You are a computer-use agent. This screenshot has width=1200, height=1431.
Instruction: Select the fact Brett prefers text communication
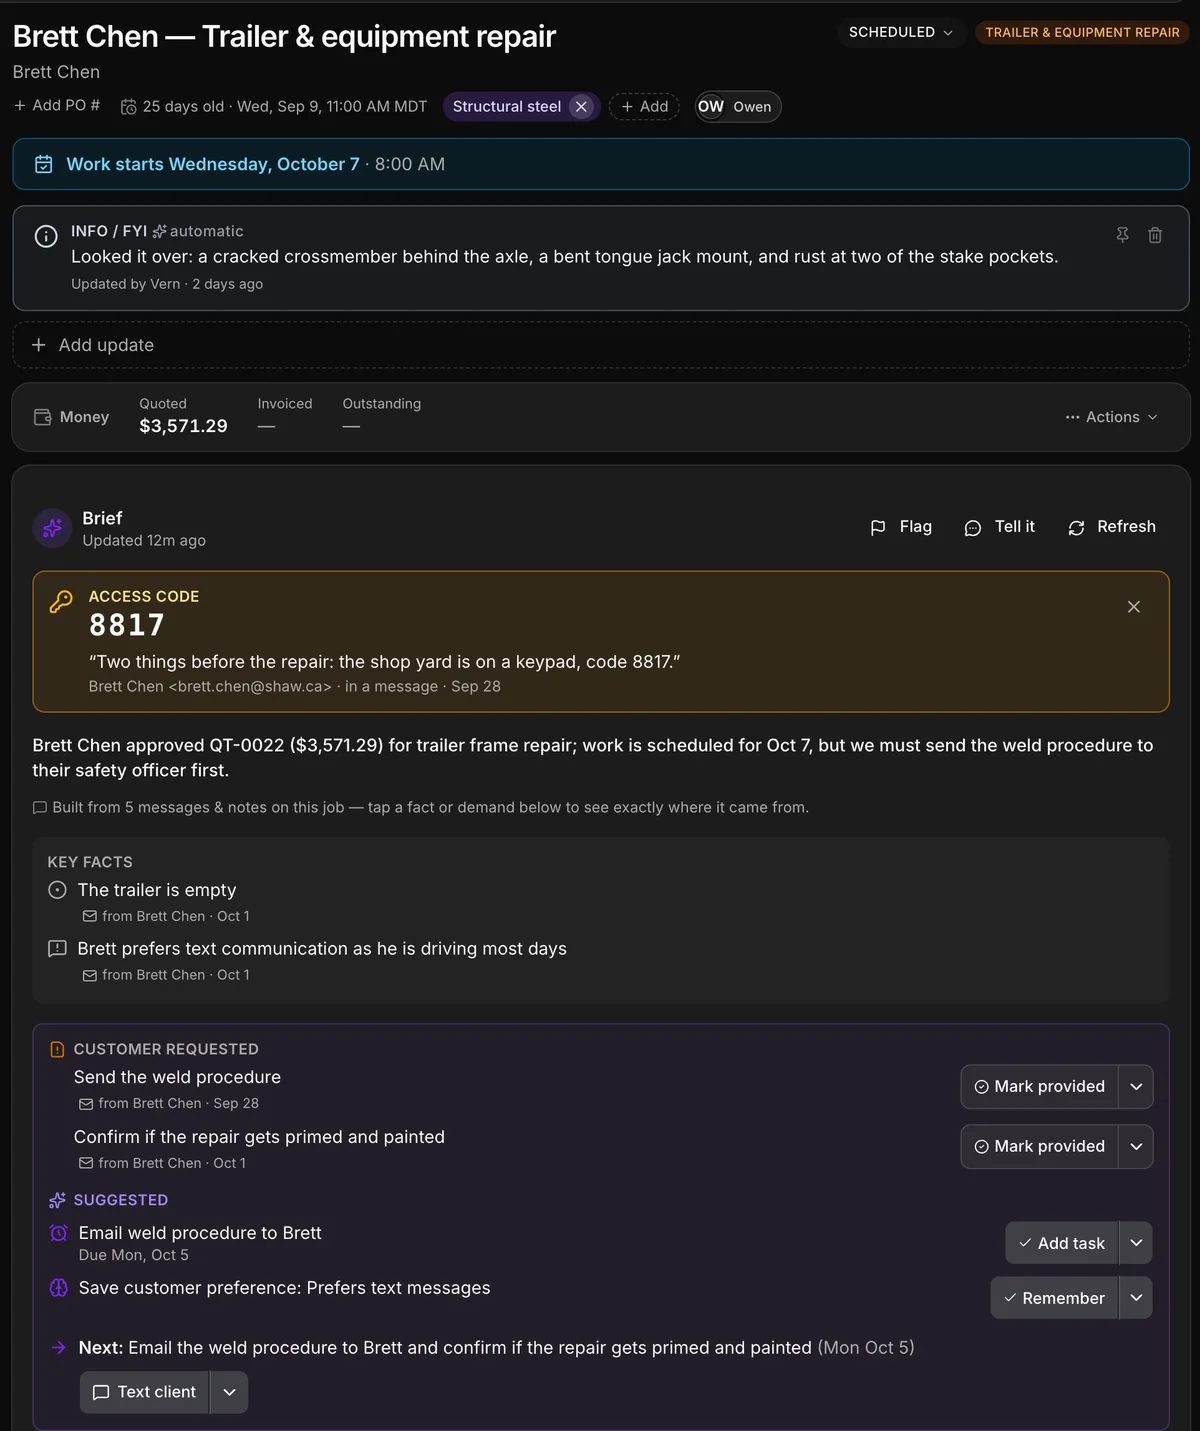click(x=322, y=949)
